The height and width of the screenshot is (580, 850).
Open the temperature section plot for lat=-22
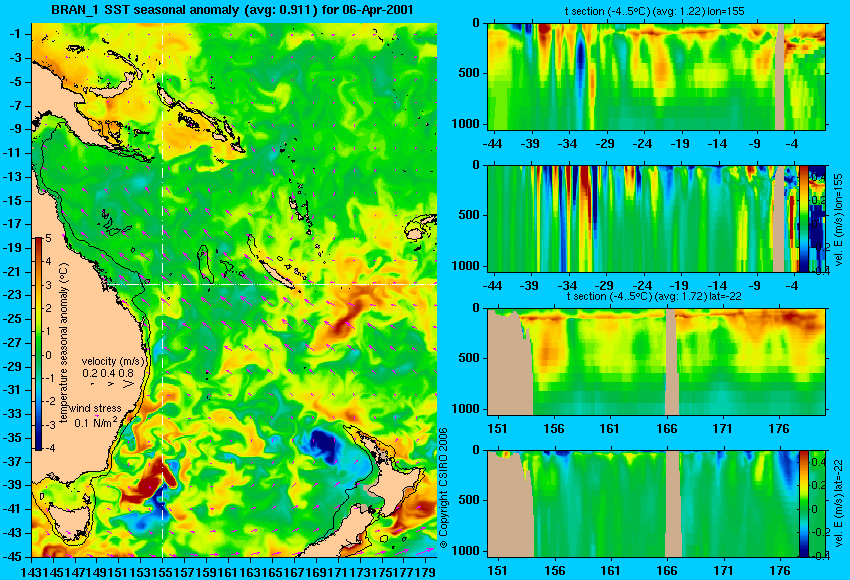click(656, 362)
